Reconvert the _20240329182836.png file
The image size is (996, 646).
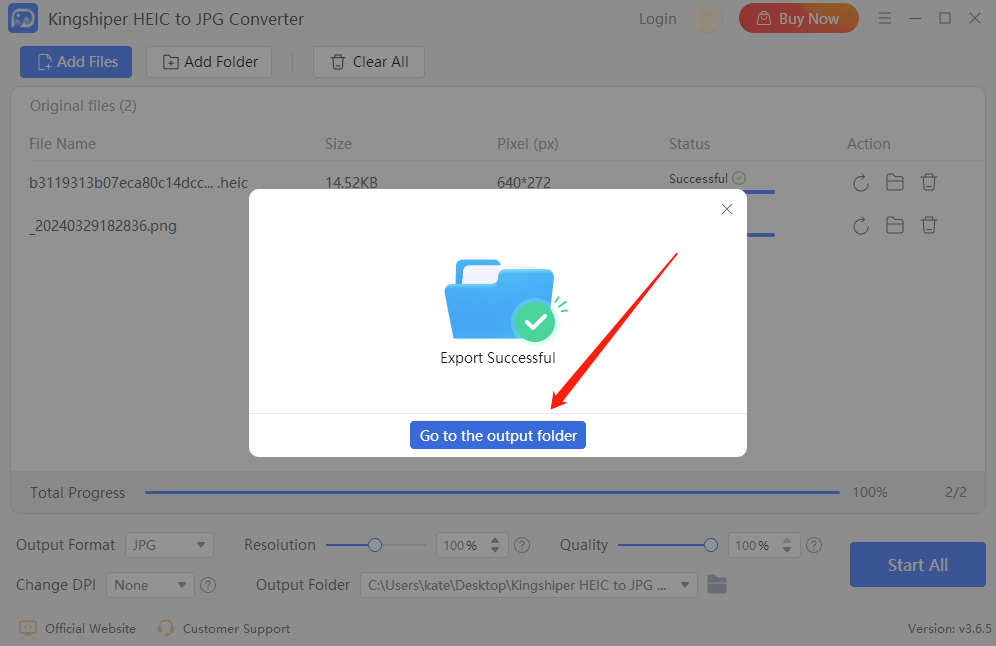(x=861, y=225)
